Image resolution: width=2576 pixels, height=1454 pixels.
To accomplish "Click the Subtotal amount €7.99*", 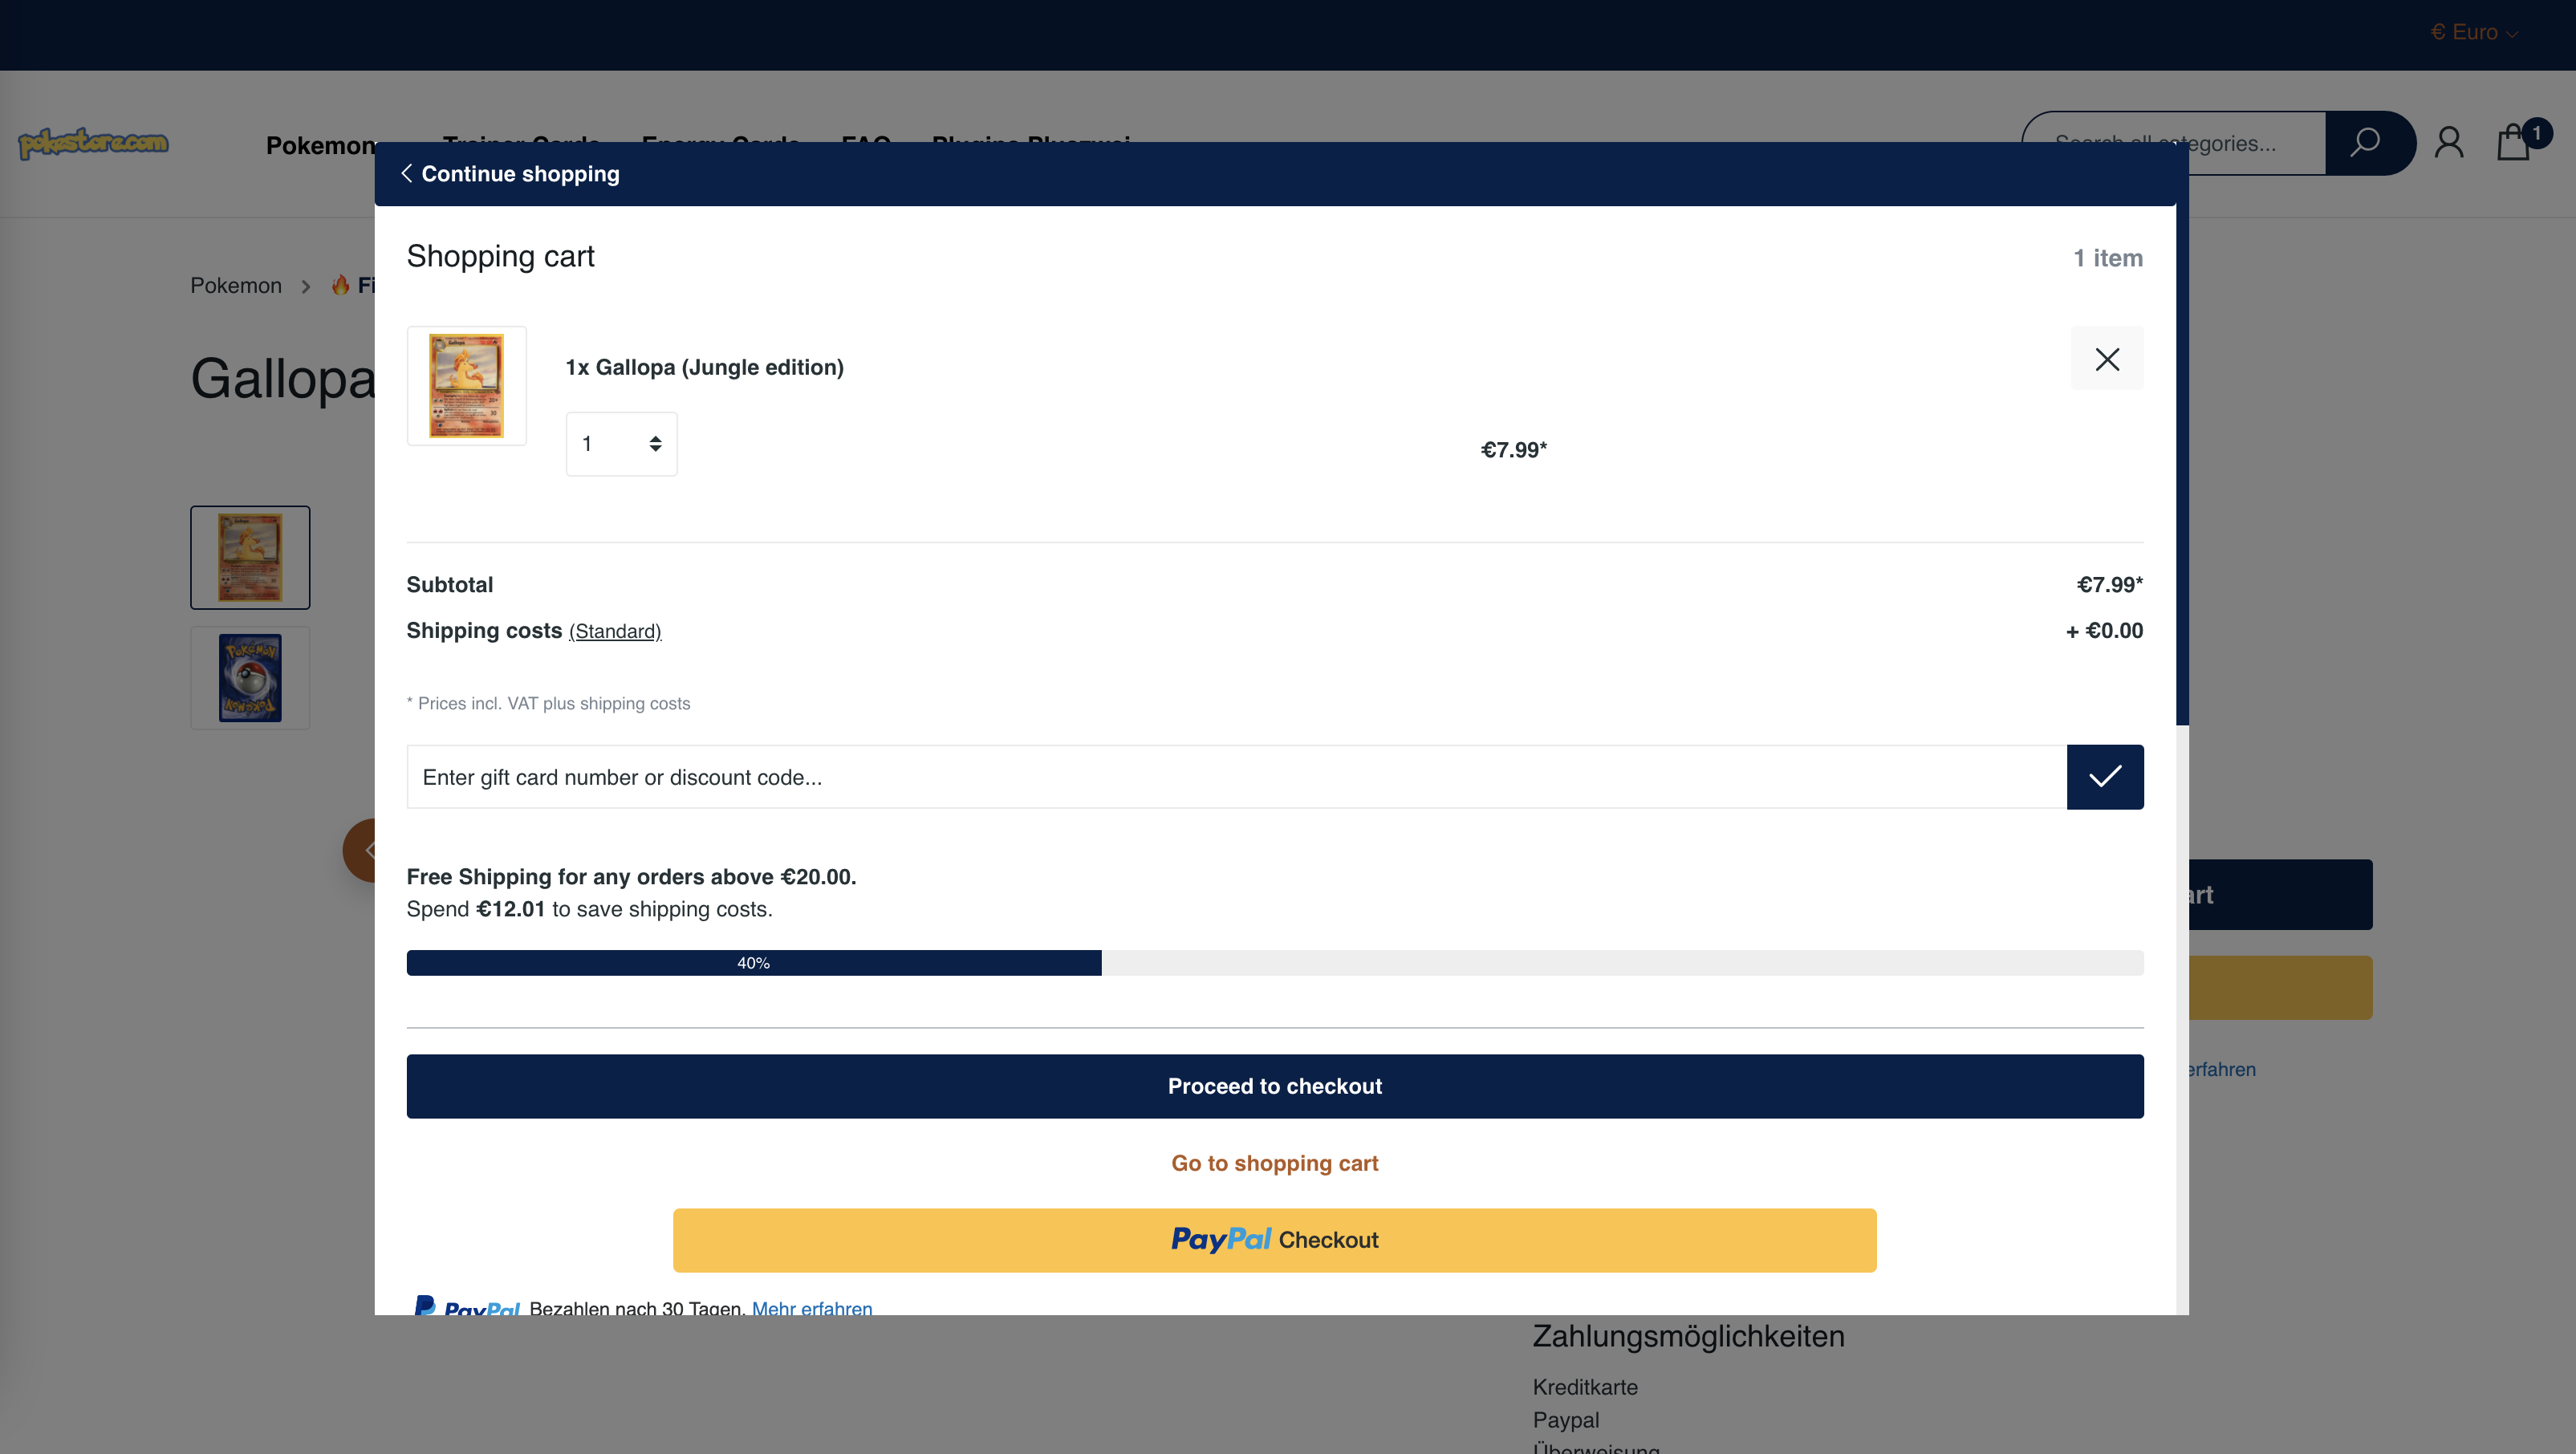I will click(2109, 585).
